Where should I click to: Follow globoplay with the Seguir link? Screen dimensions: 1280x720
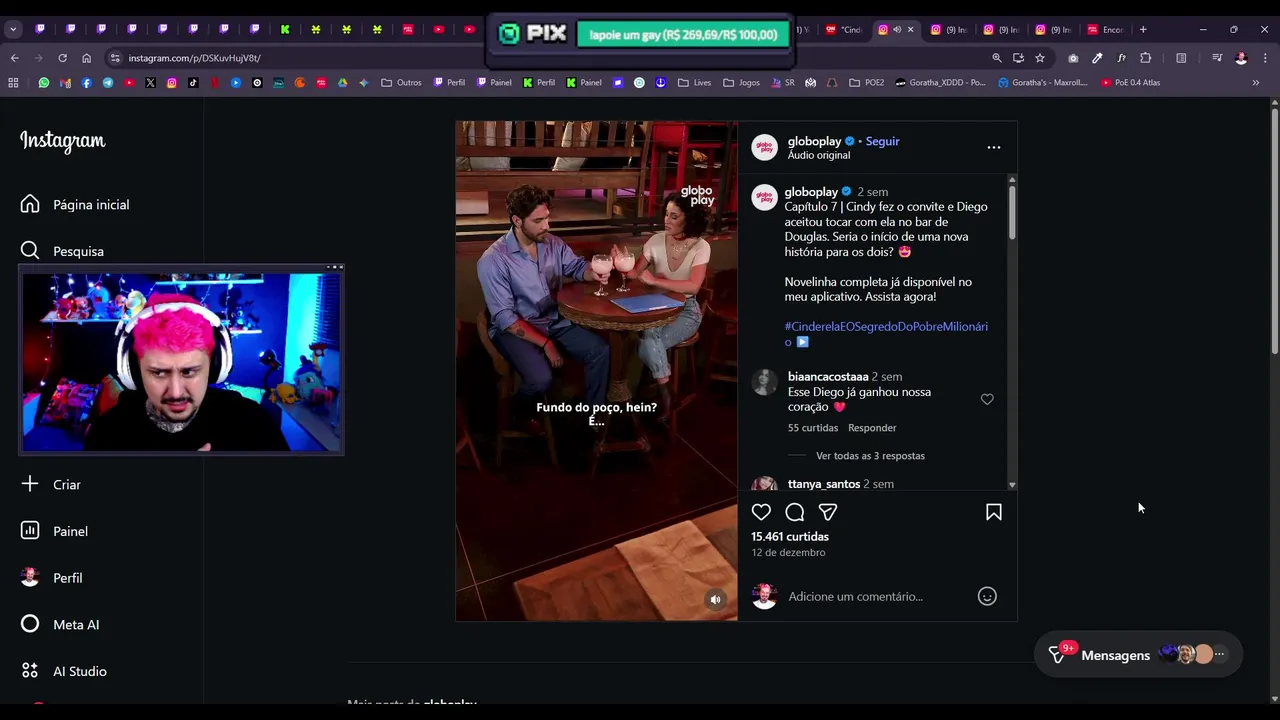(882, 141)
